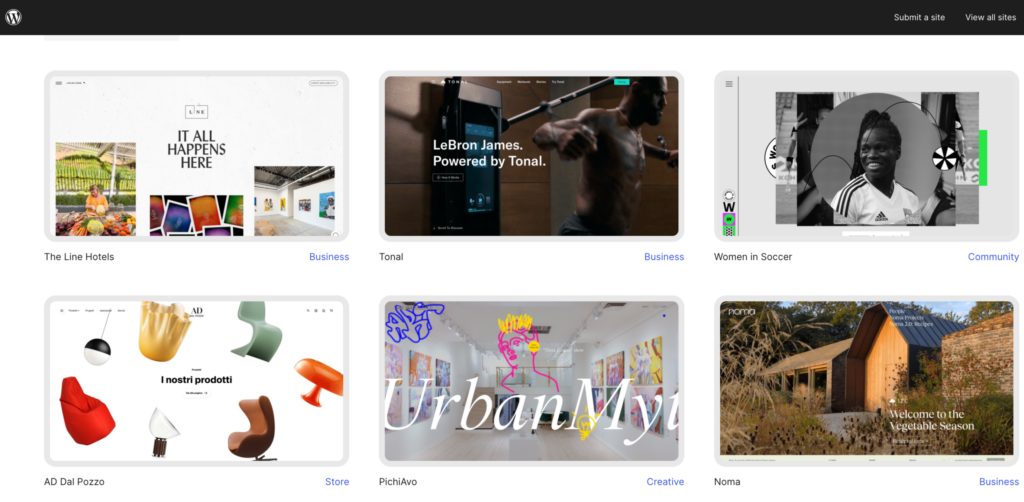Select the Women in Soccer title
This screenshot has width=1024, height=502.
[752, 257]
